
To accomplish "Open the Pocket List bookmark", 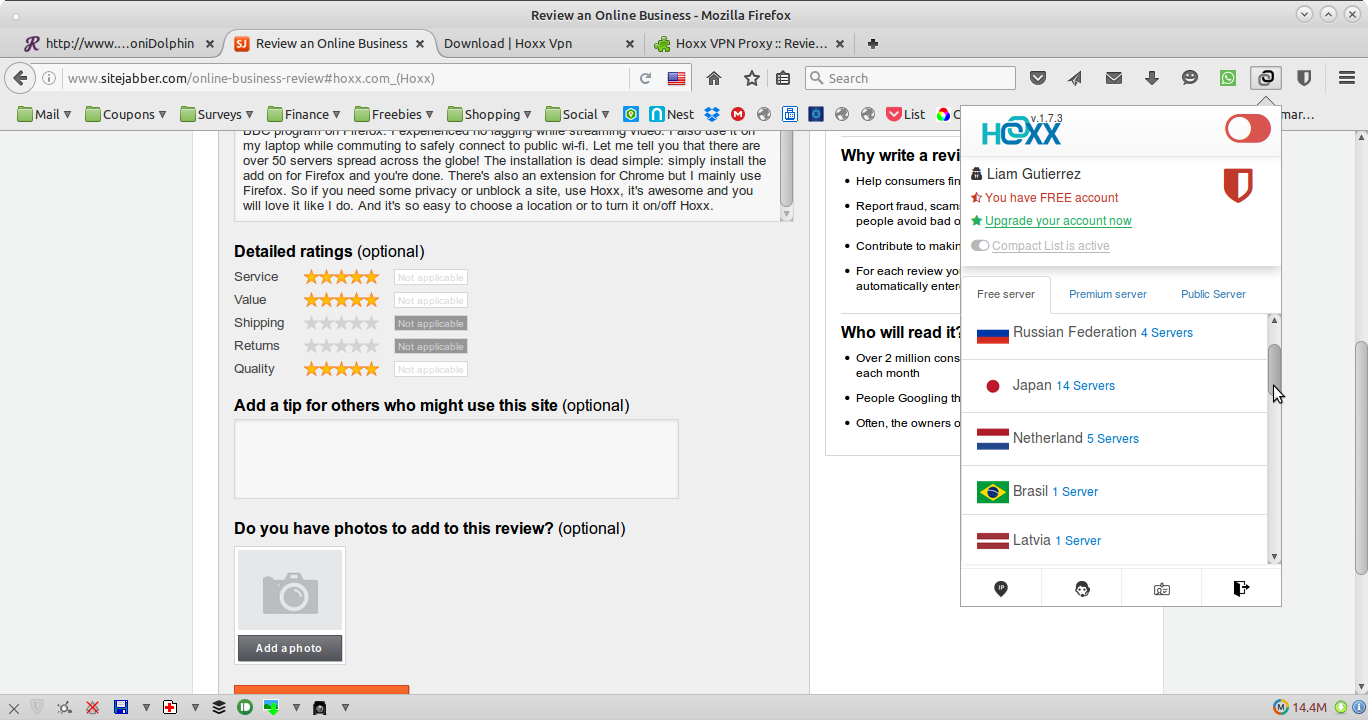I will (905, 114).
